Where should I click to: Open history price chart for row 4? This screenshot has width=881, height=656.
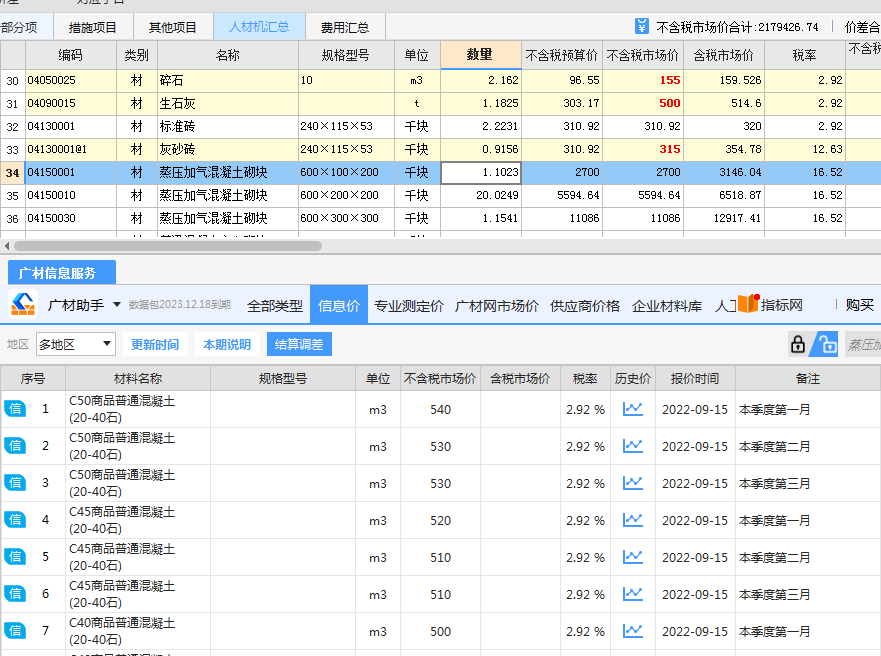633,520
